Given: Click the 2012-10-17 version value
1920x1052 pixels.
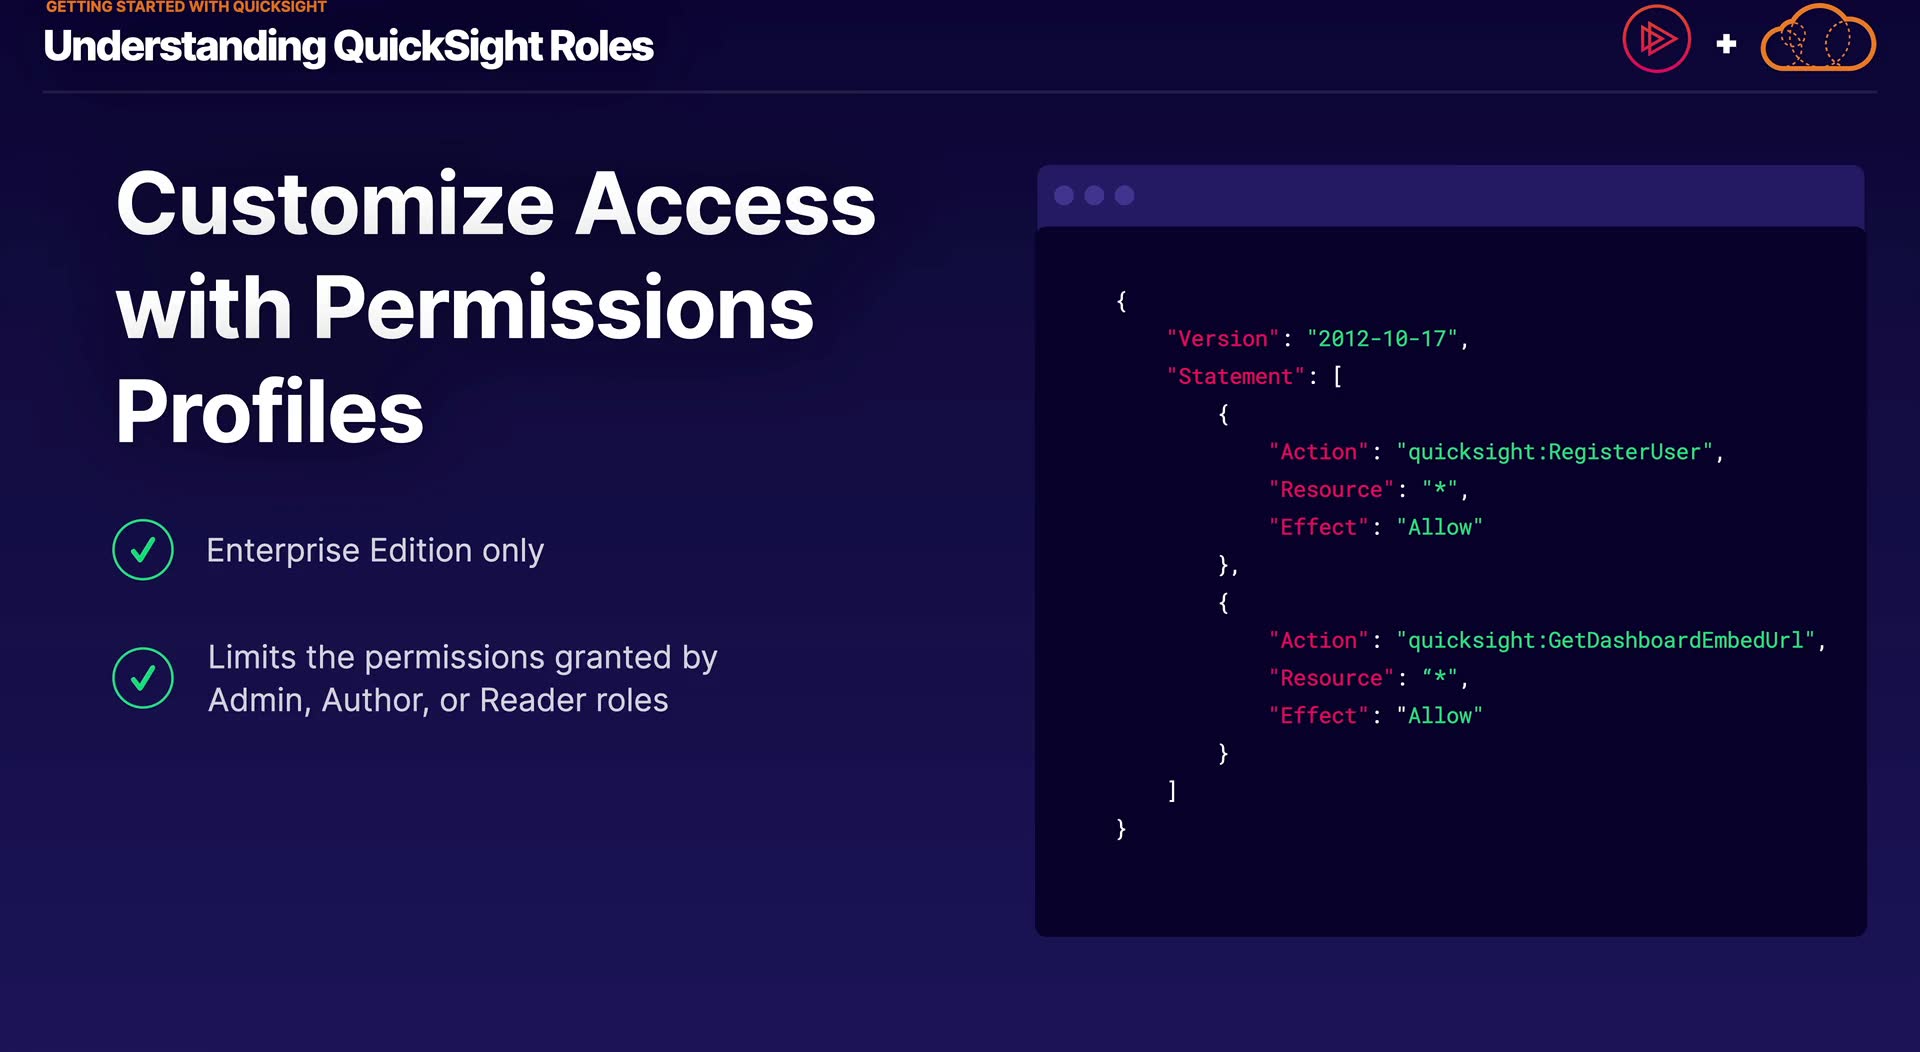Looking at the screenshot, I should pyautogui.click(x=1382, y=339).
